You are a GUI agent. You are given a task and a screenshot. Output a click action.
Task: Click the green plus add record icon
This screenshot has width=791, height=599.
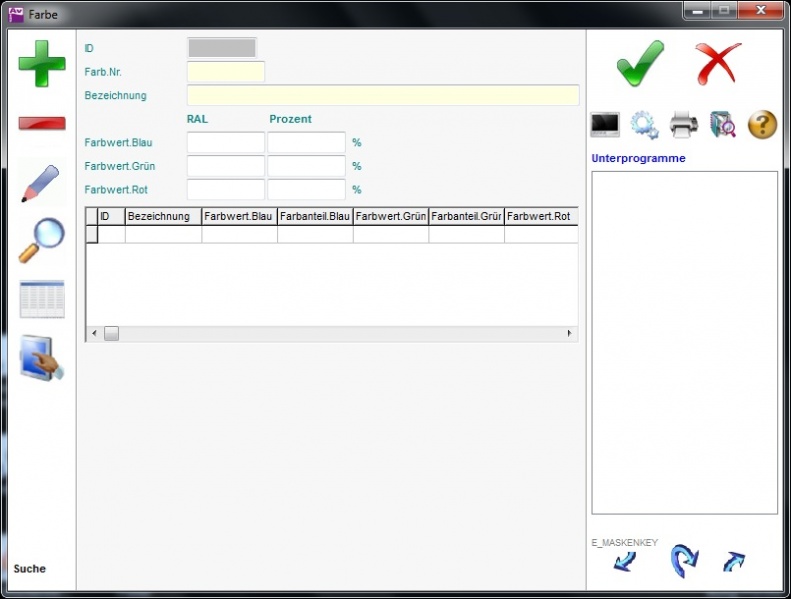tap(42, 64)
